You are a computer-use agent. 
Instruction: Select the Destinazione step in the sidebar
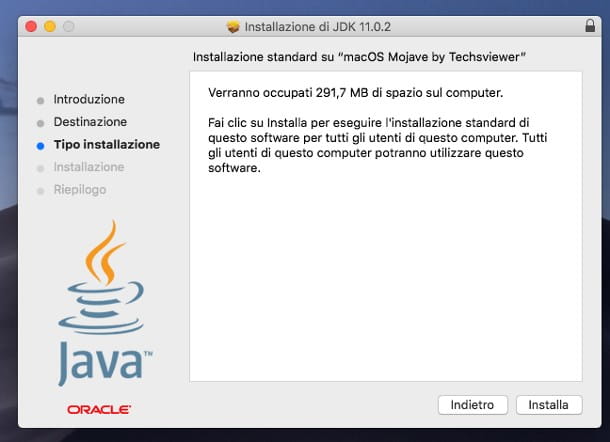pyautogui.click(x=90, y=122)
